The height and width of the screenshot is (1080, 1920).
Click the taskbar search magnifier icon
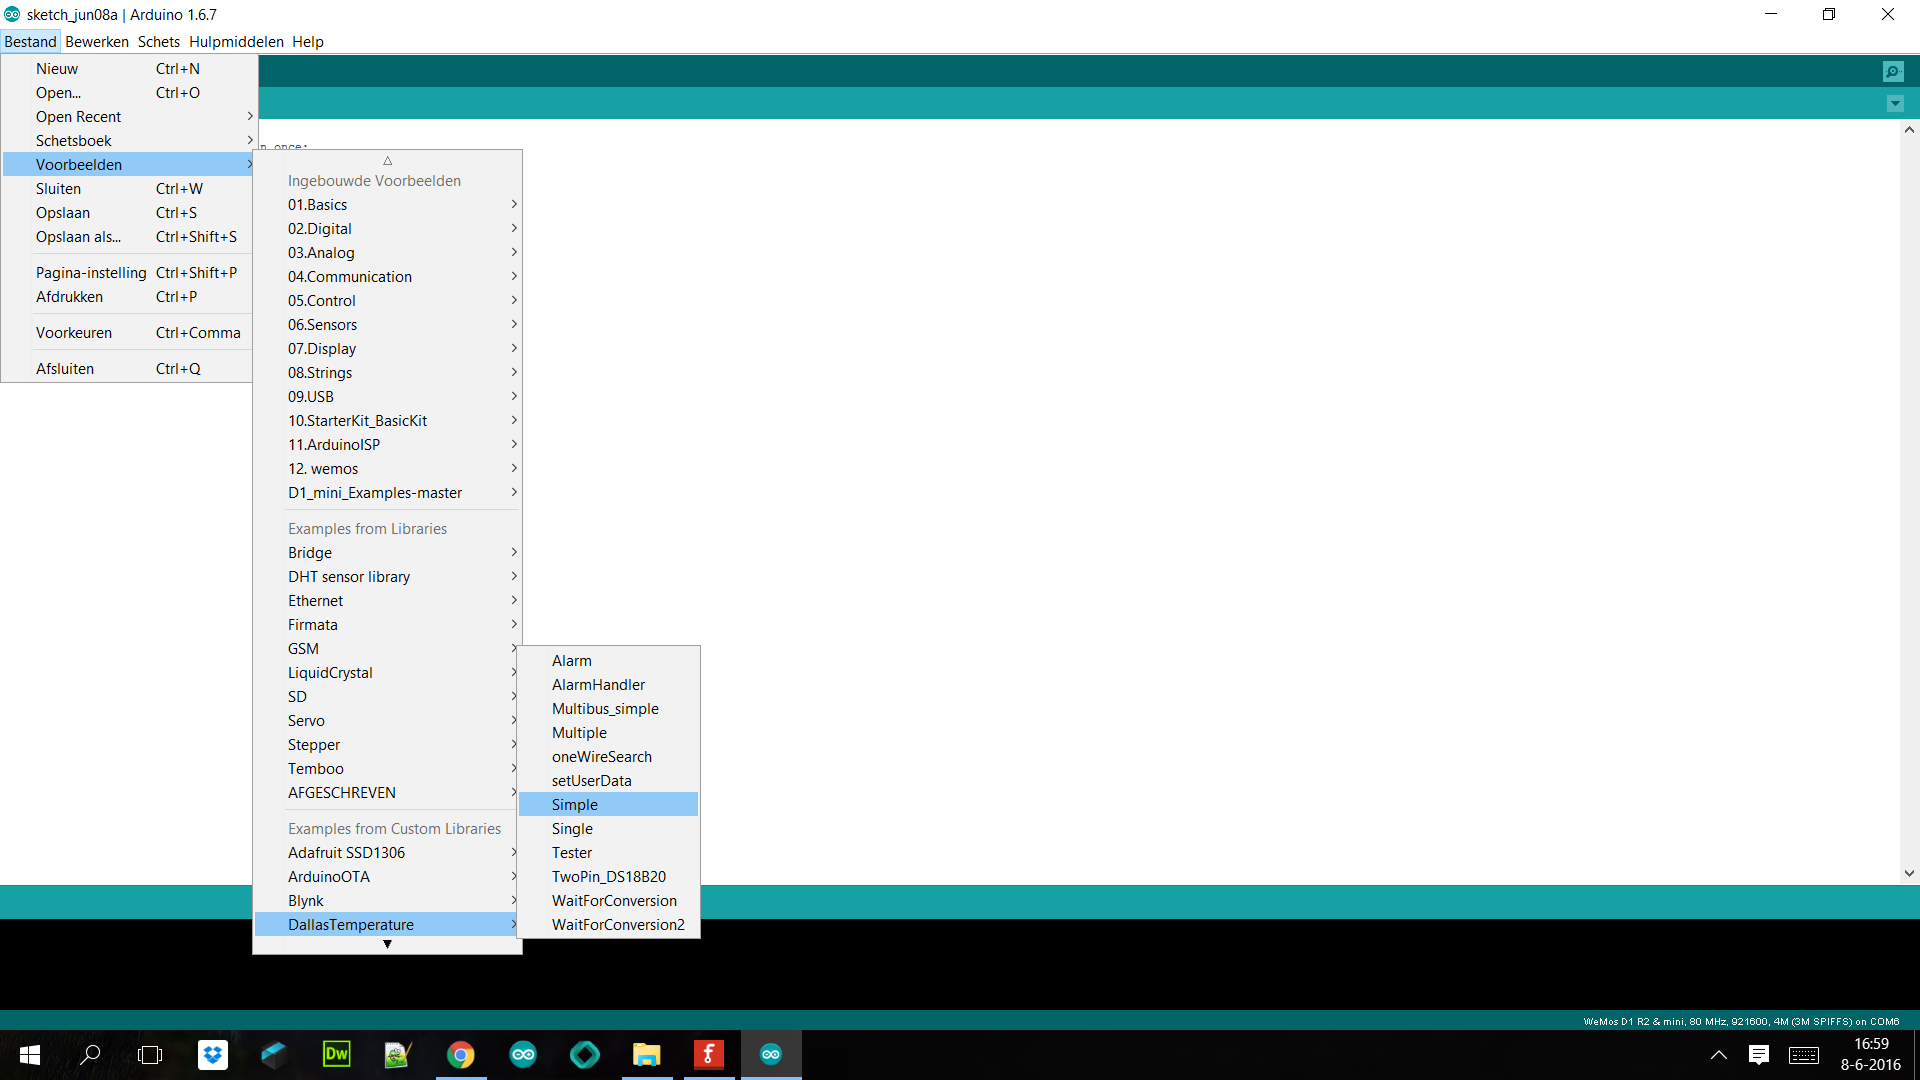[x=90, y=1054]
